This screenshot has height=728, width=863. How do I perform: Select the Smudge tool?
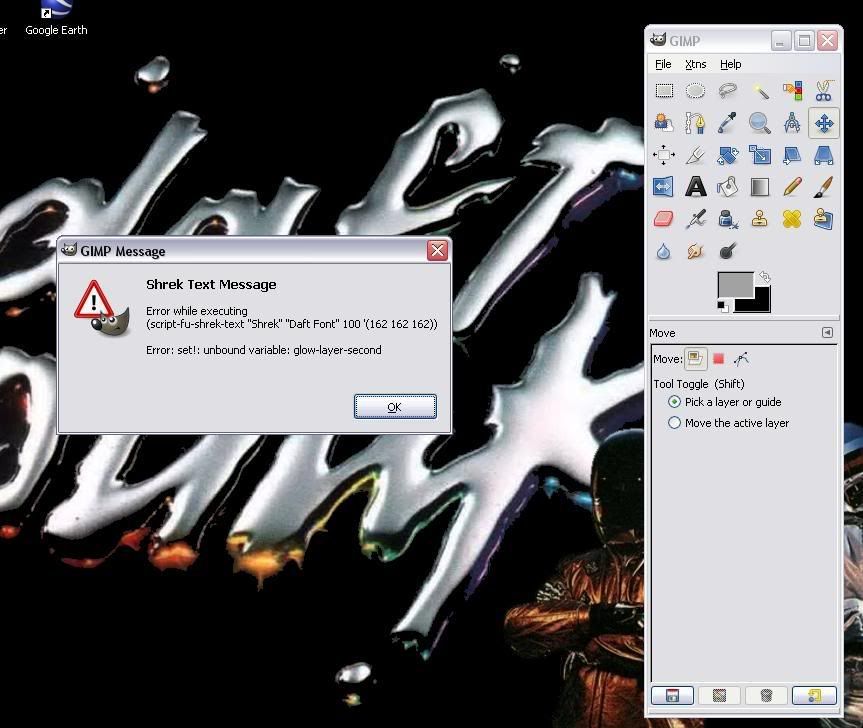click(x=695, y=251)
